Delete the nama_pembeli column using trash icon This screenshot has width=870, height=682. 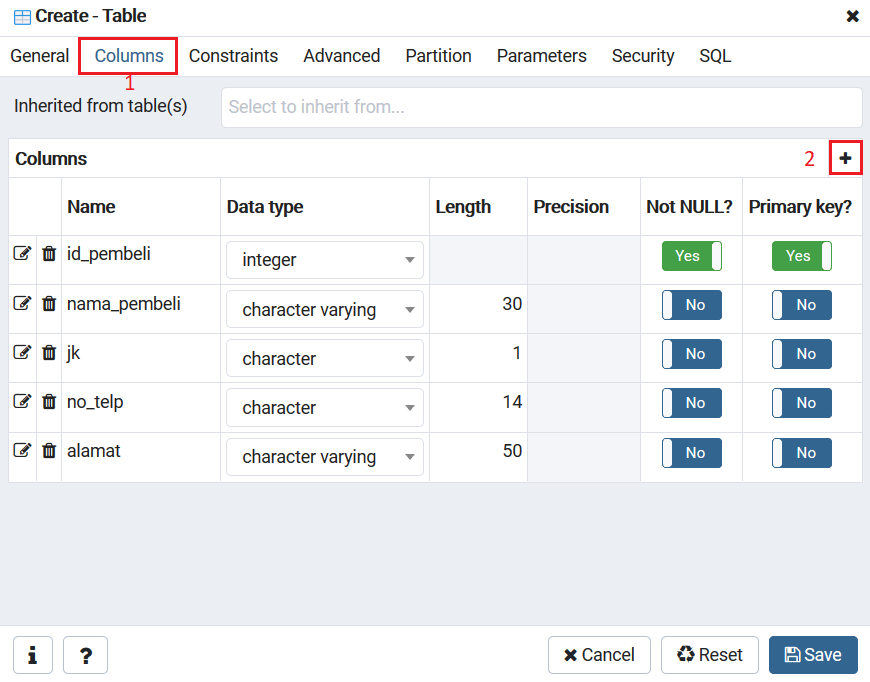click(48, 302)
